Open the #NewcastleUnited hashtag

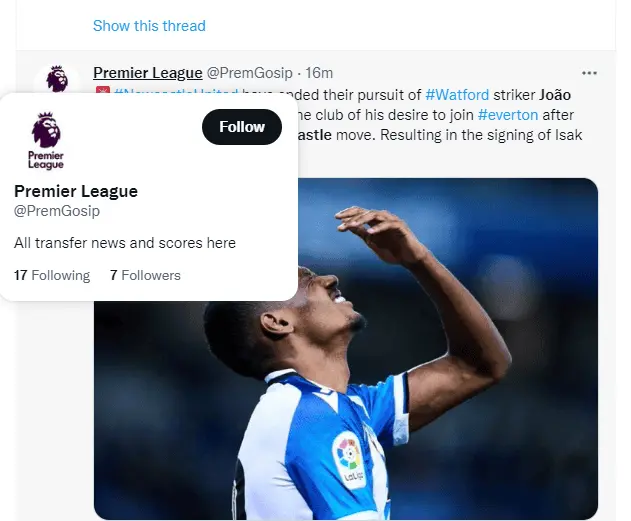[175, 95]
